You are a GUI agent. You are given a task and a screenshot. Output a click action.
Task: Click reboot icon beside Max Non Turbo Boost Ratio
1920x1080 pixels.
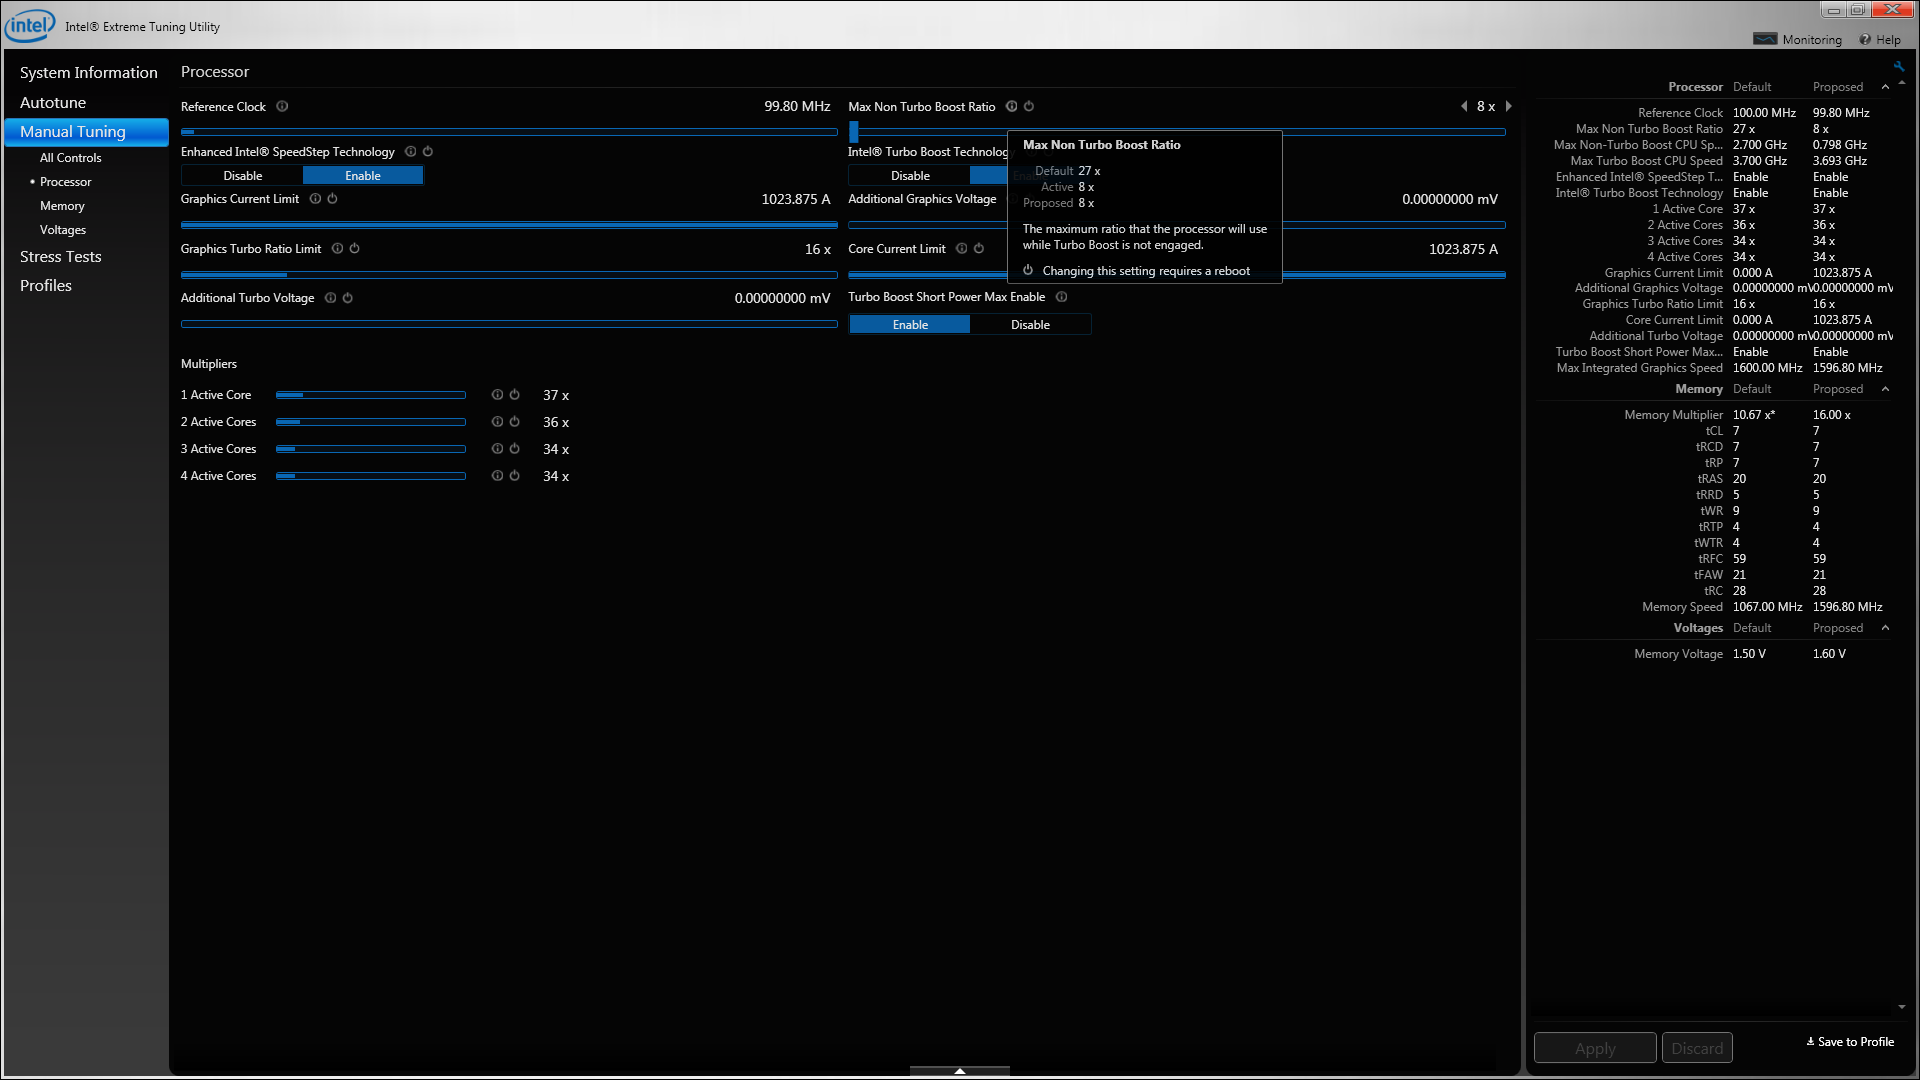[1029, 107]
